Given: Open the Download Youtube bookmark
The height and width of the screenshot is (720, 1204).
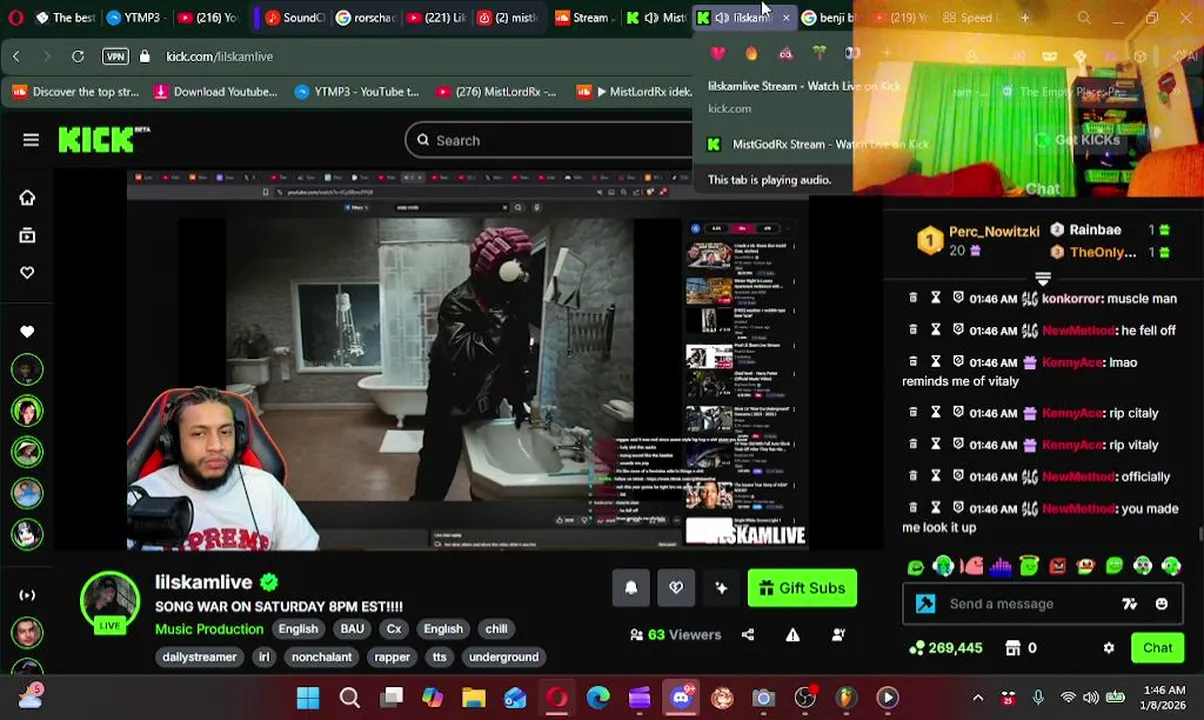Looking at the screenshot, I should 215,92.
